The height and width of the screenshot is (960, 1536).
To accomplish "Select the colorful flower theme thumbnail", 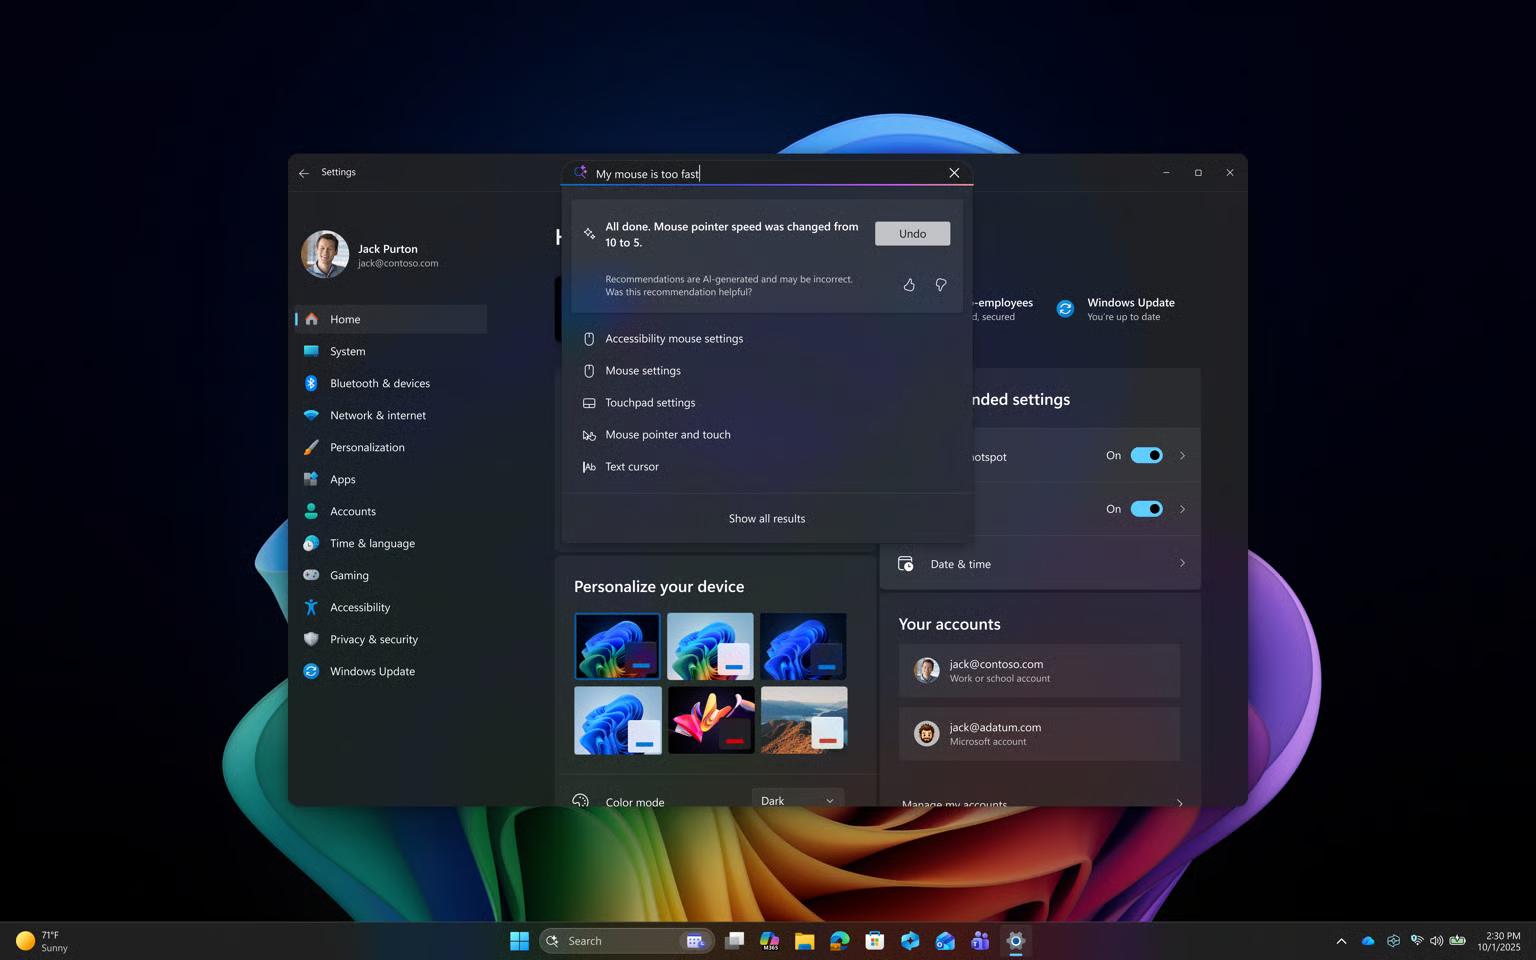I will point(710,720).
